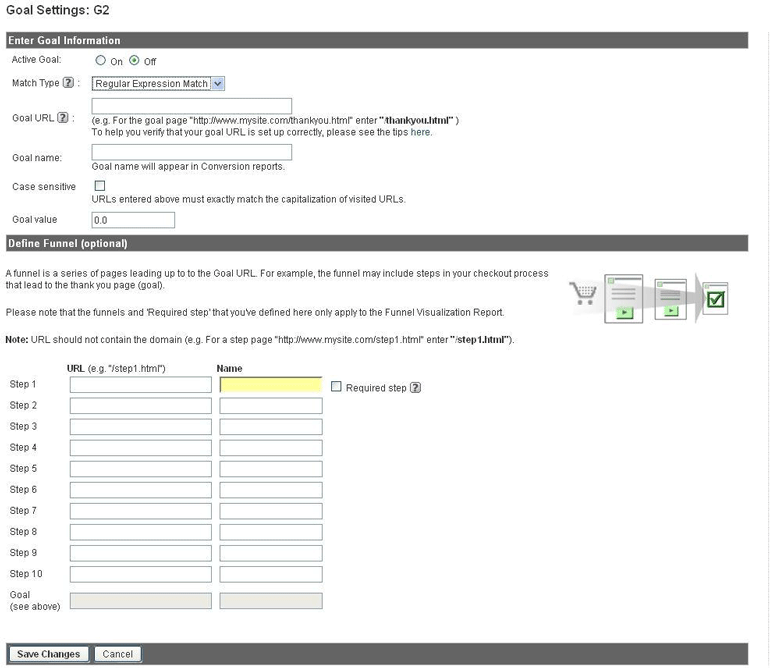
Task: Open the Goal URL help icon
Action: click(62, 117)
